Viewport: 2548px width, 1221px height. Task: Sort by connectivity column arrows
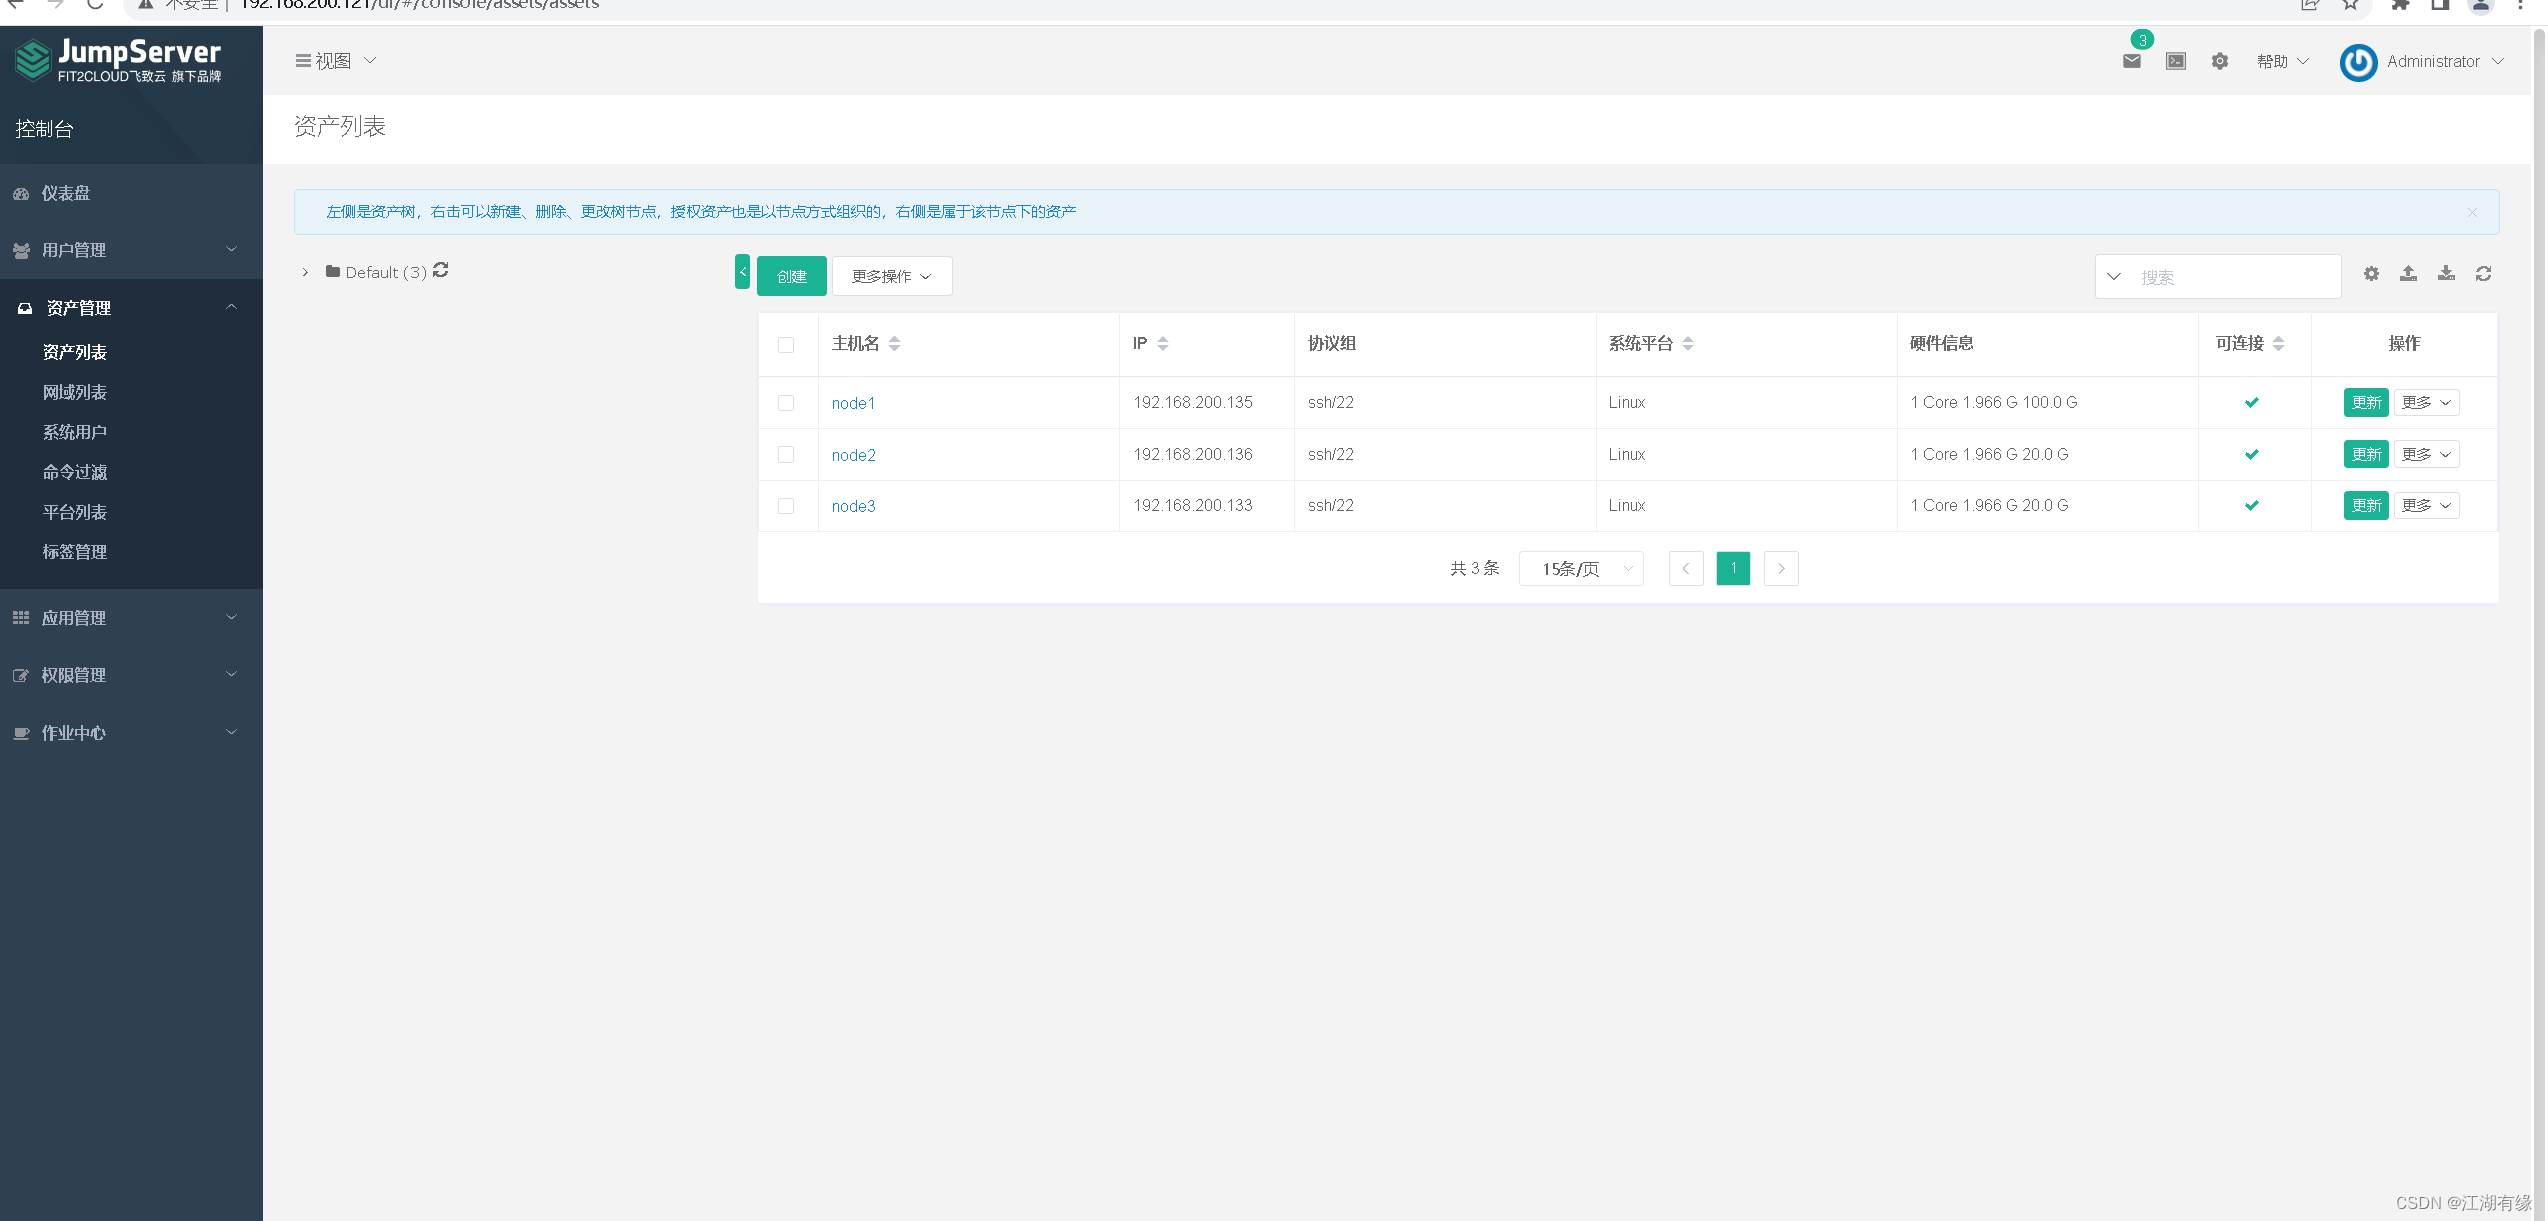click(2278, 343)
